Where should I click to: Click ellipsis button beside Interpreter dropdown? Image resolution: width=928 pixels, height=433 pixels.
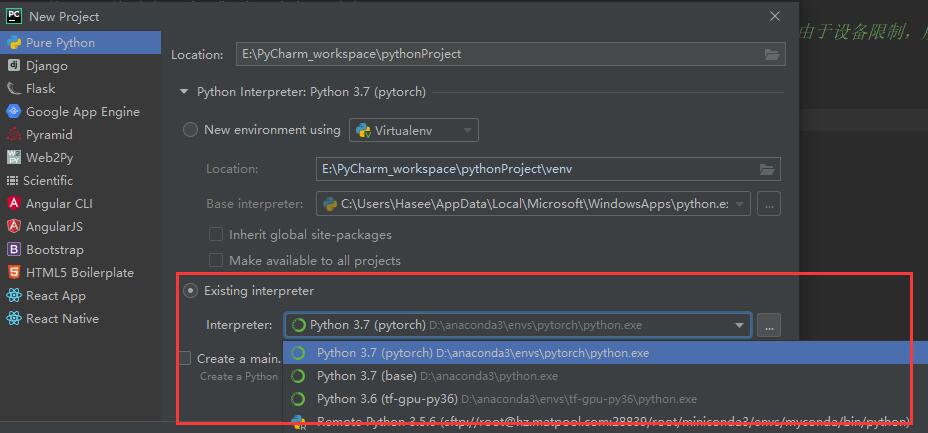pyautogui.click(x=769, y=325)
